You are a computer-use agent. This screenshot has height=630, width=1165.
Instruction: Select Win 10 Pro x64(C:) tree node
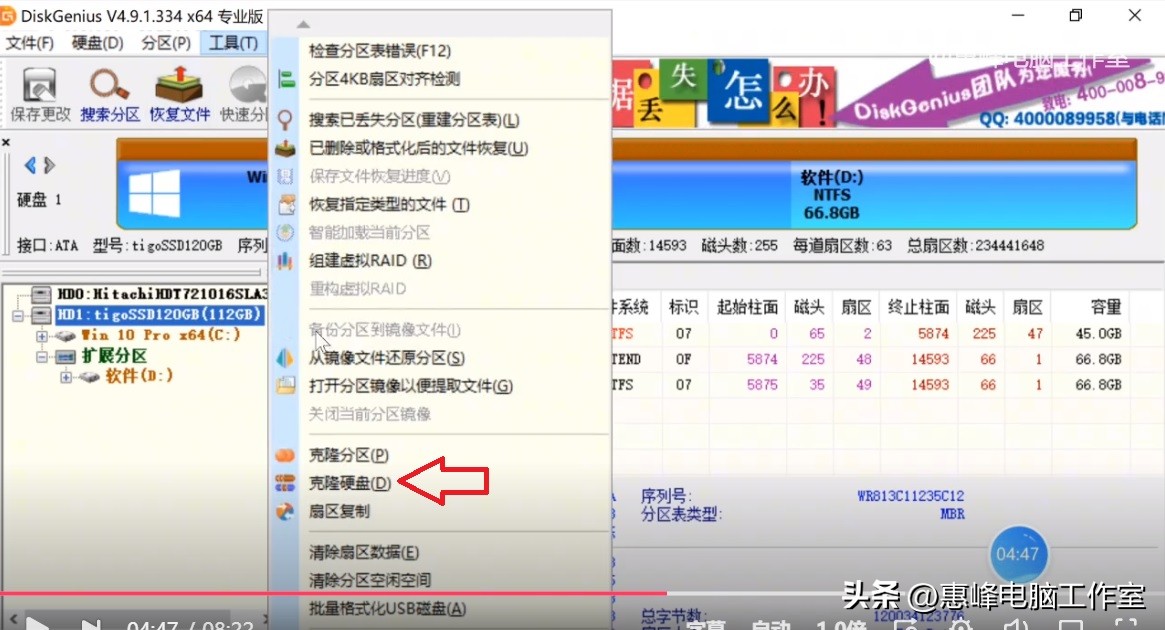[x=160, y=335]
